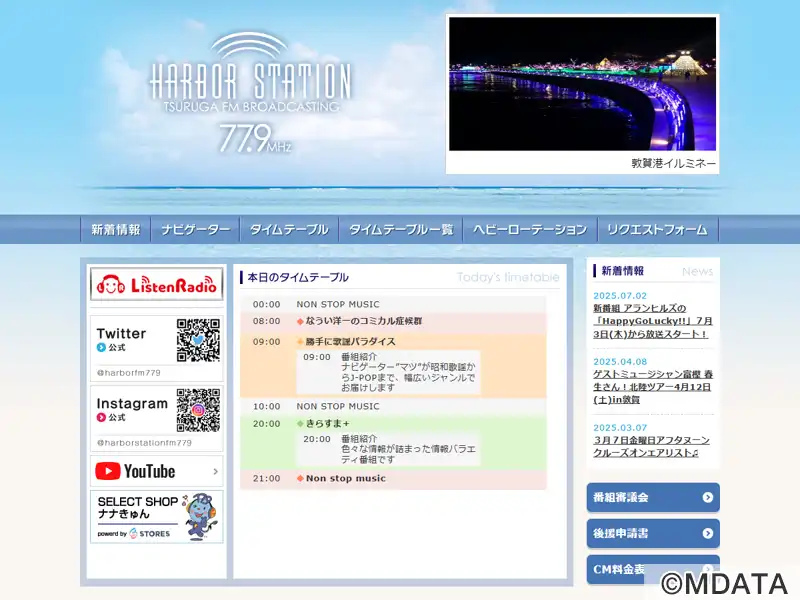Click the 2025.03.07 news date
The image size is (800, 600).
pyautogui.click(x=620, y=428)
